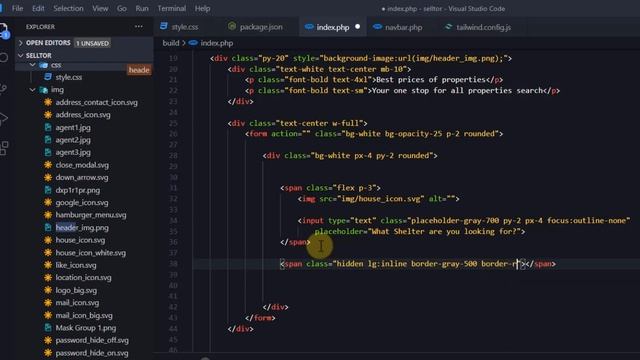The image size is (640, 360).
Task: Open Mask Group 1.png file
Action: pyautogui.click(x=86, y=328)
